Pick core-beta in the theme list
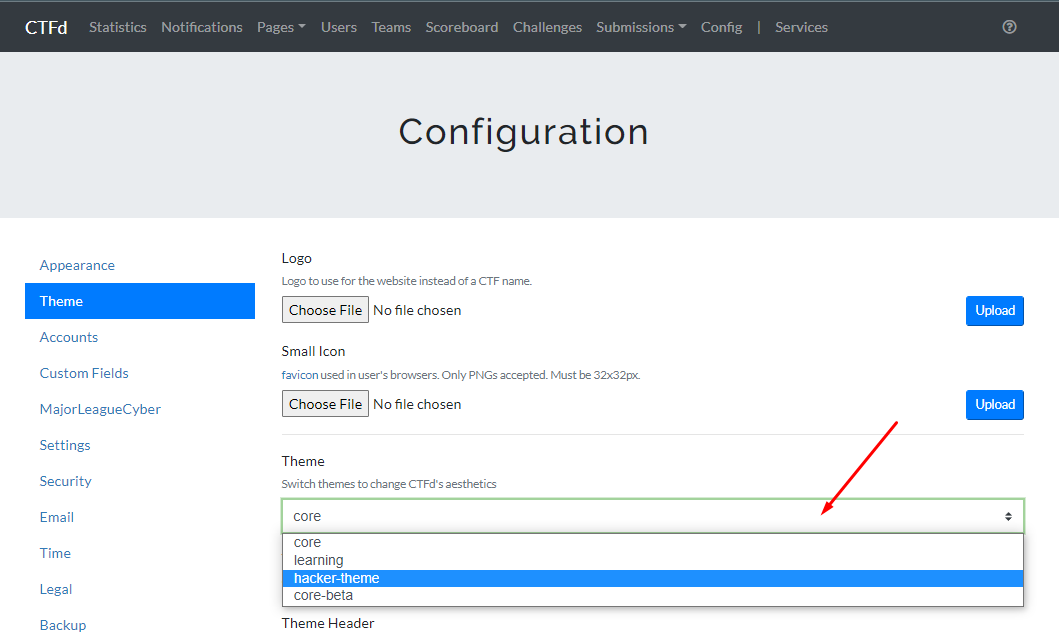 coord(323,595)
